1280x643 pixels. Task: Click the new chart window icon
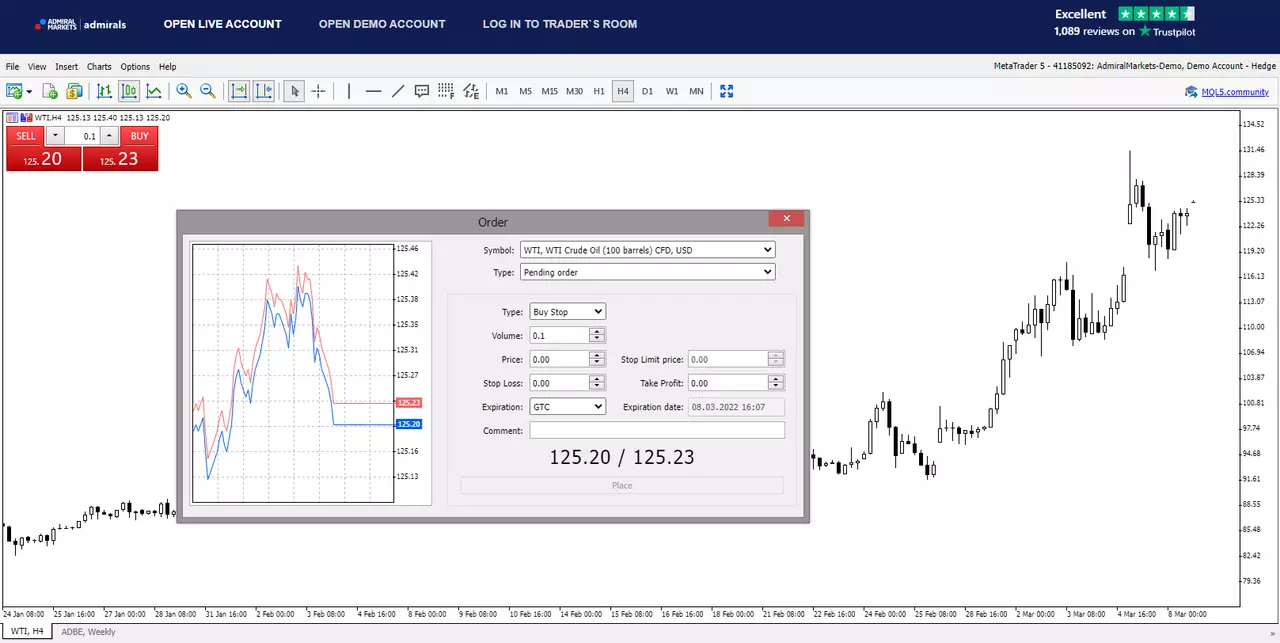[14, 91]
